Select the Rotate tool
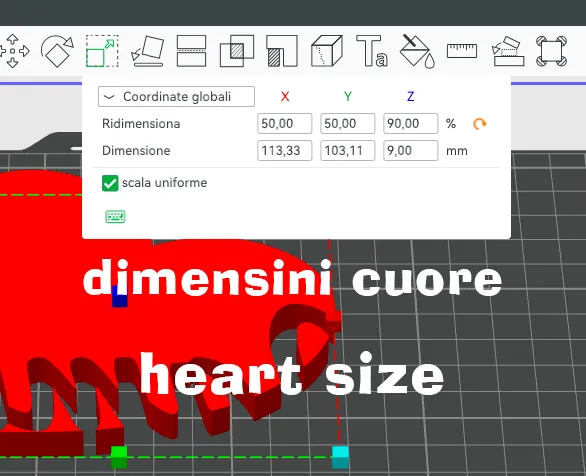The width and height of the screenshot is (586, 476). pos(57,51)
